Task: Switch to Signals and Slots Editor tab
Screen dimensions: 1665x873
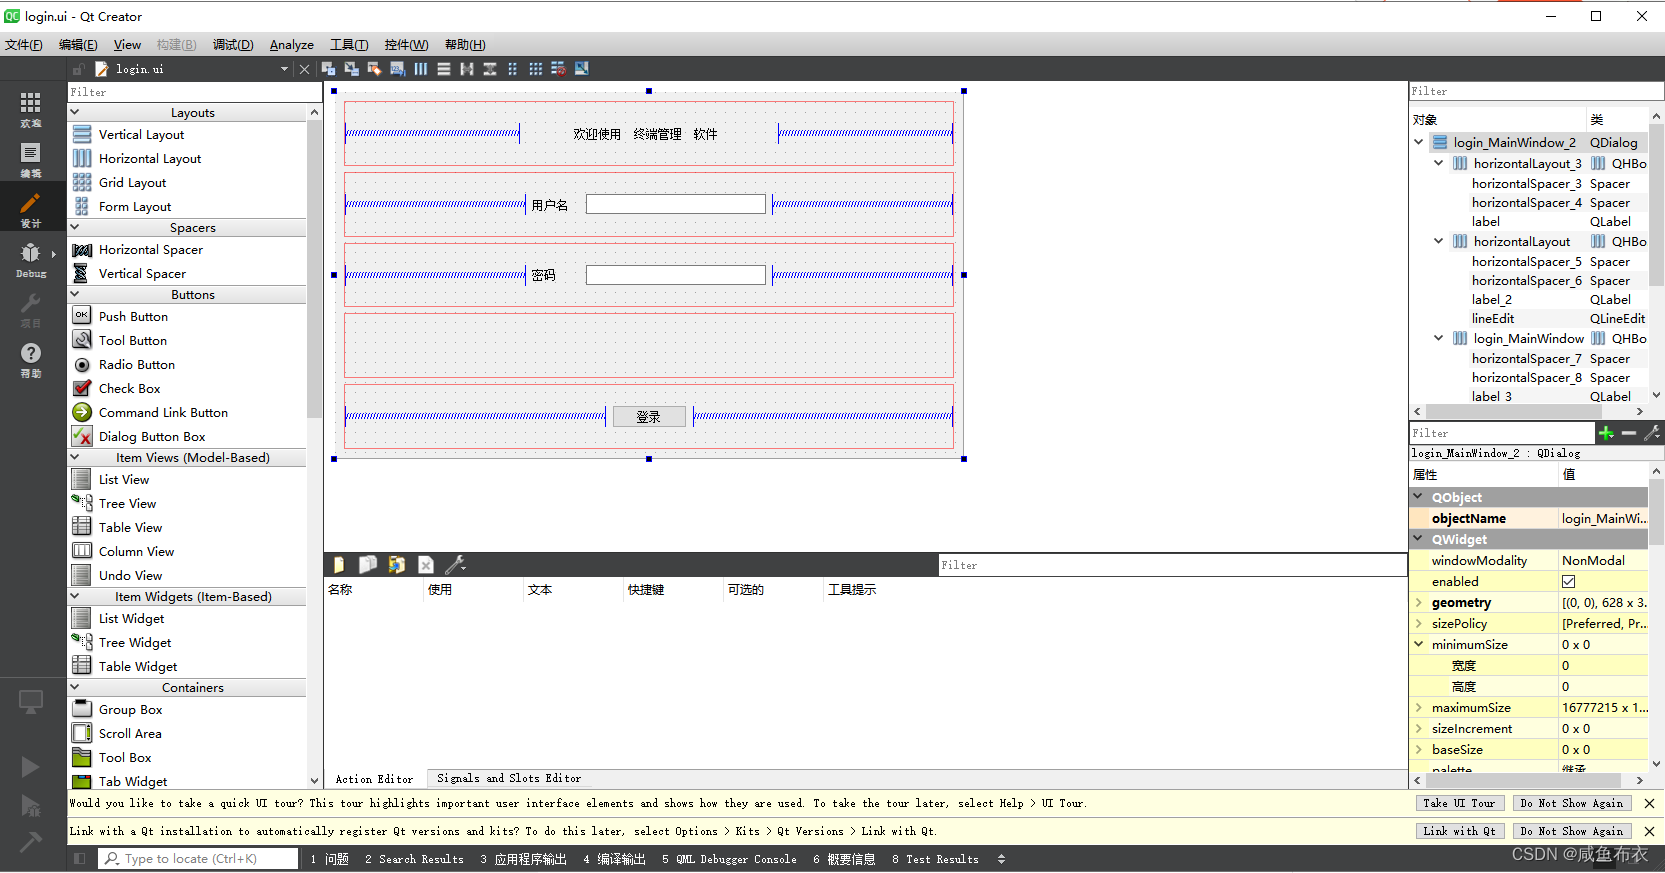Action: 508,778
